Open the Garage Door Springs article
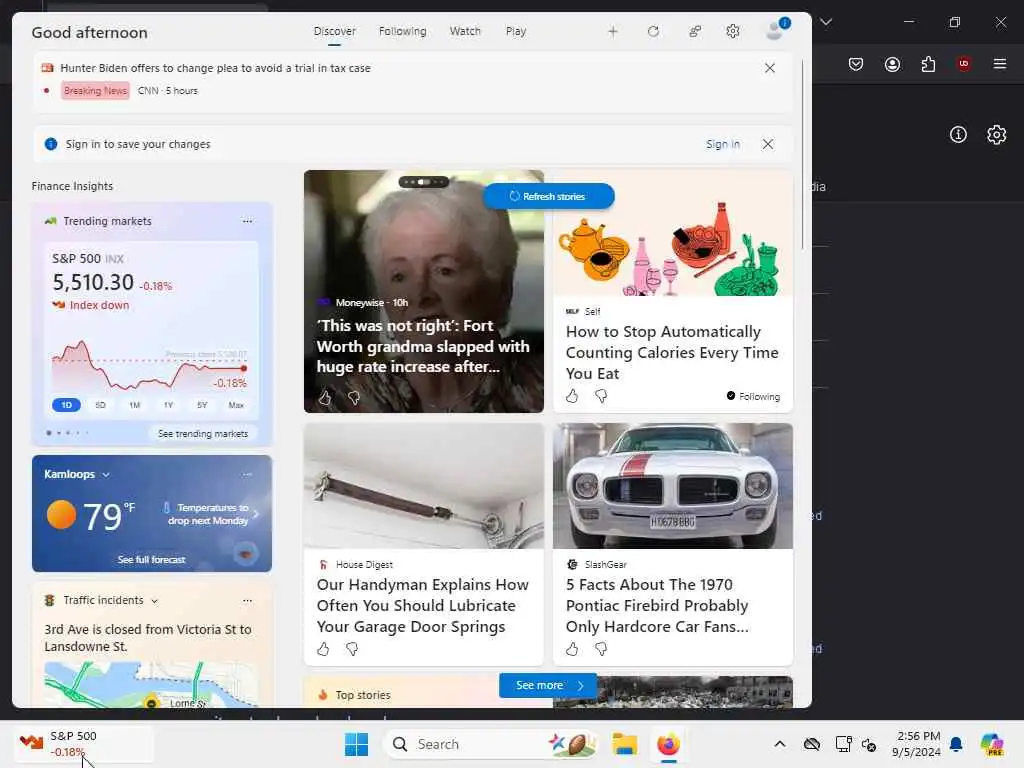This screenshot has height=768, width=1024. tap(423, 605)
